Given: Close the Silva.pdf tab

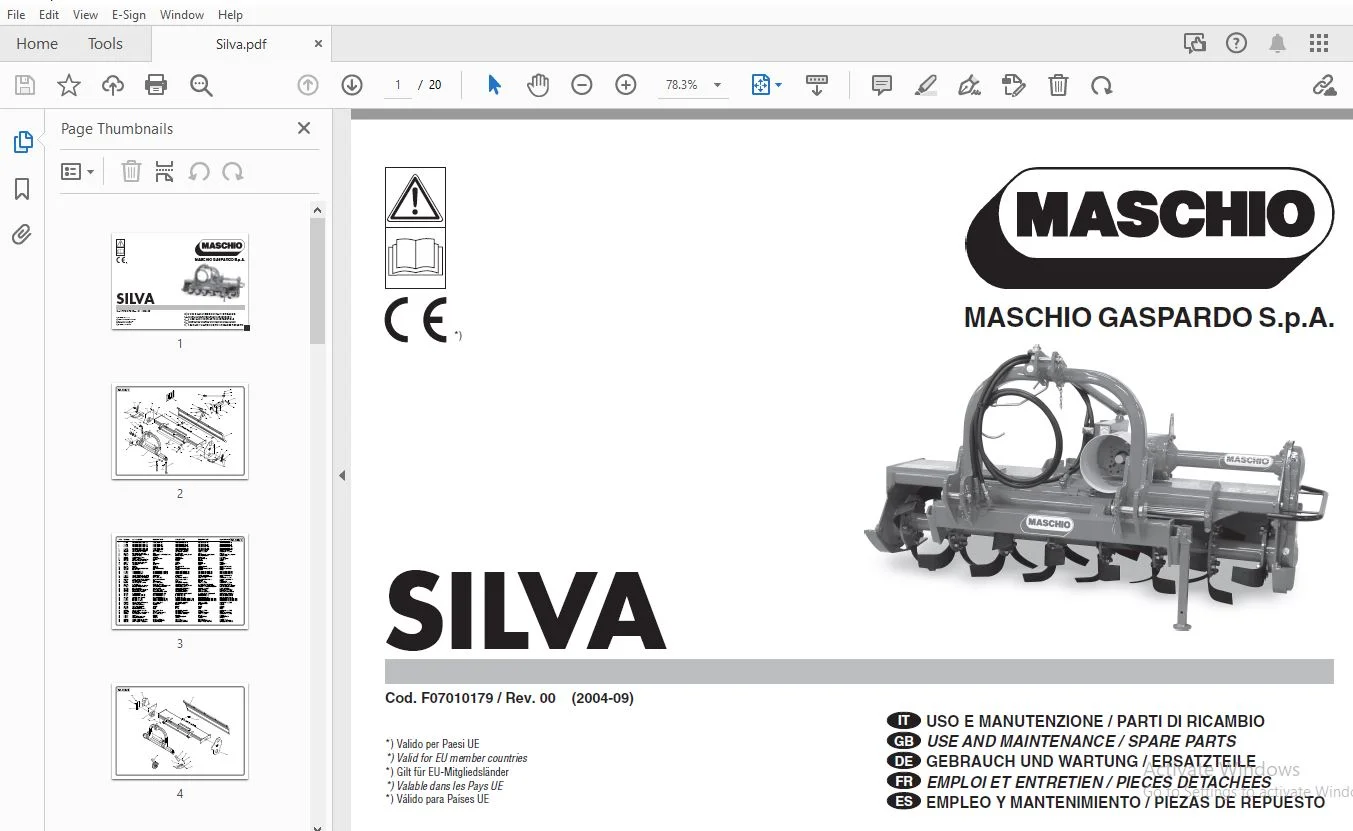Looking at the screenshot, I should pyautogui.click(x=318, y=44).
